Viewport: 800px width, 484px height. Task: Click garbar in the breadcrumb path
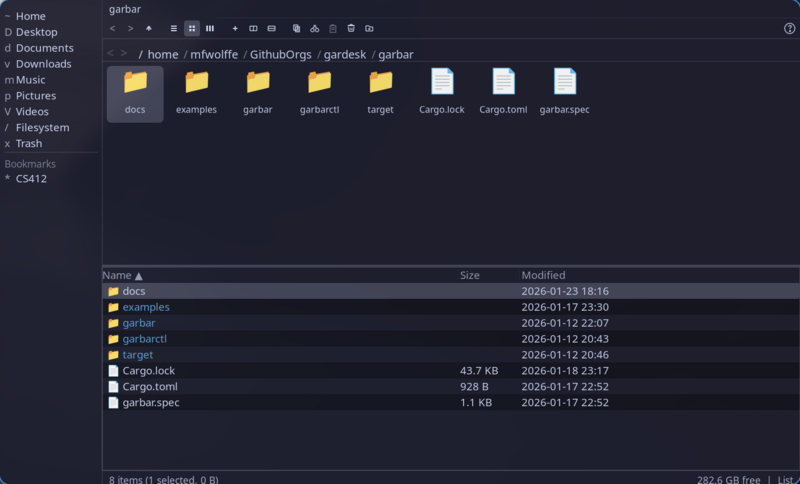point(396,55)
